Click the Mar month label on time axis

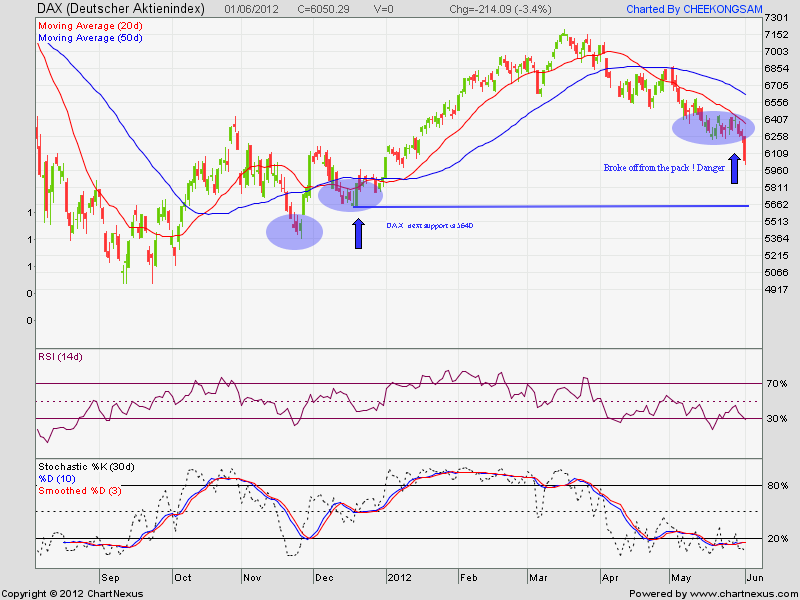pyautogui.click(x=538, y=578)
